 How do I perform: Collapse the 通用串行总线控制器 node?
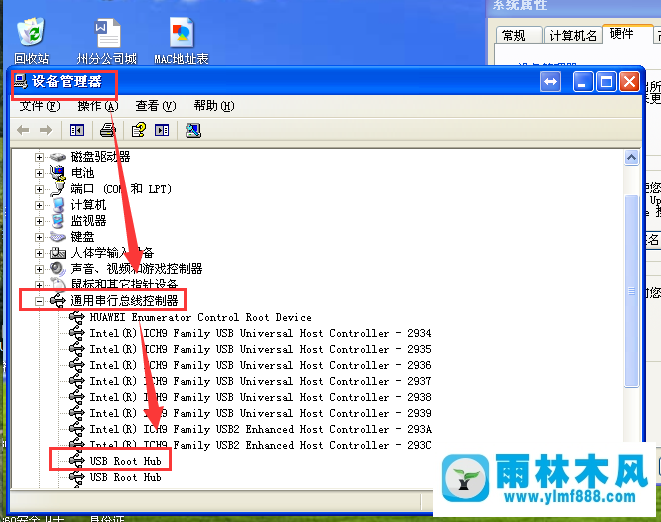[39, 301]
